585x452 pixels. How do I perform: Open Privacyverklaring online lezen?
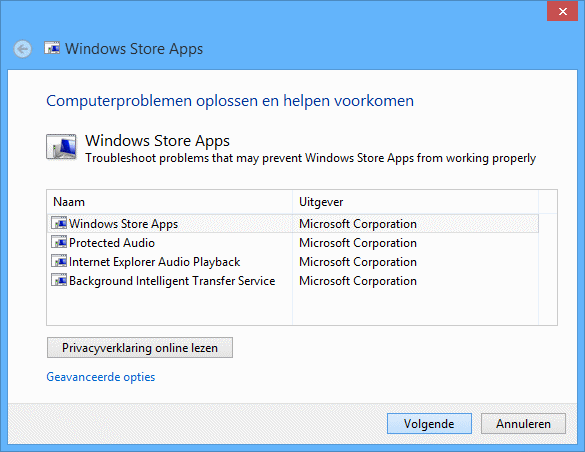point(140,348)
